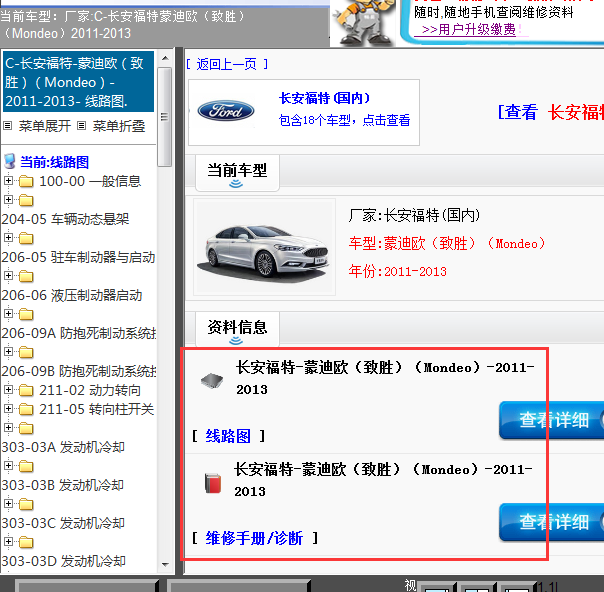This screenshot has width=604, height=592.
Task: Select the 211-02 动力转向 text label
Action: [x=90, y=390]
